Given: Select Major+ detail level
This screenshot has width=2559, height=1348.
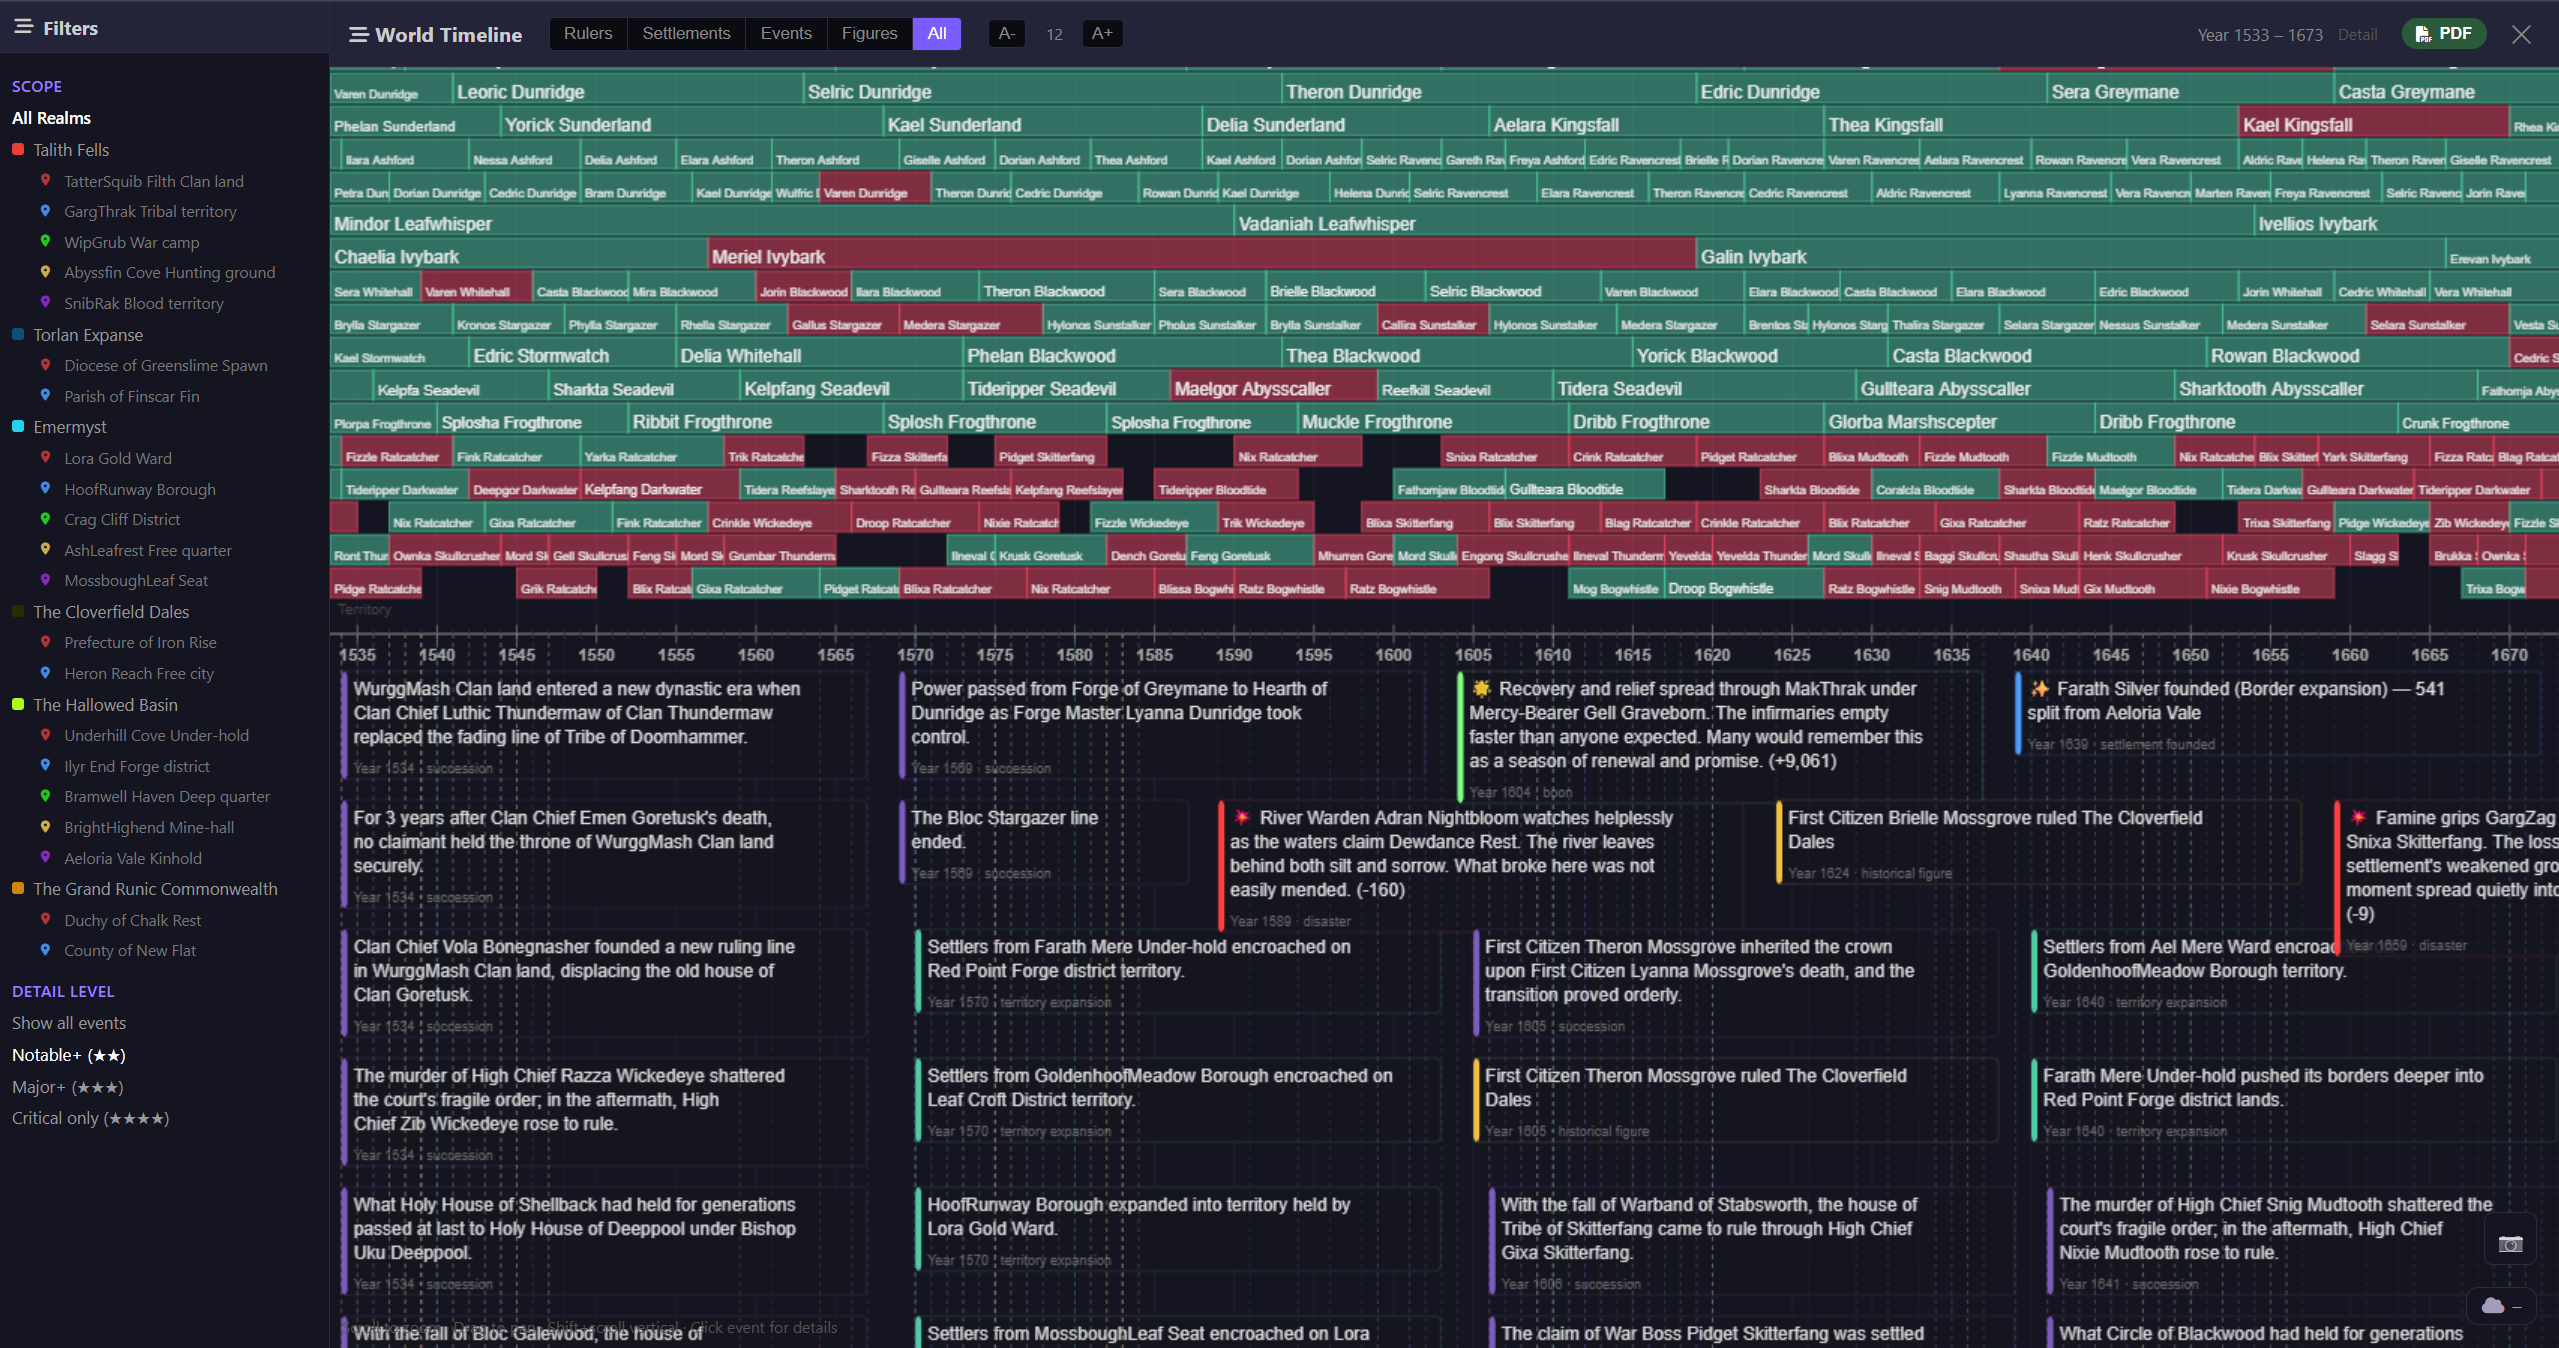Looking at the screenshot, I should (x=68, y=1087).
